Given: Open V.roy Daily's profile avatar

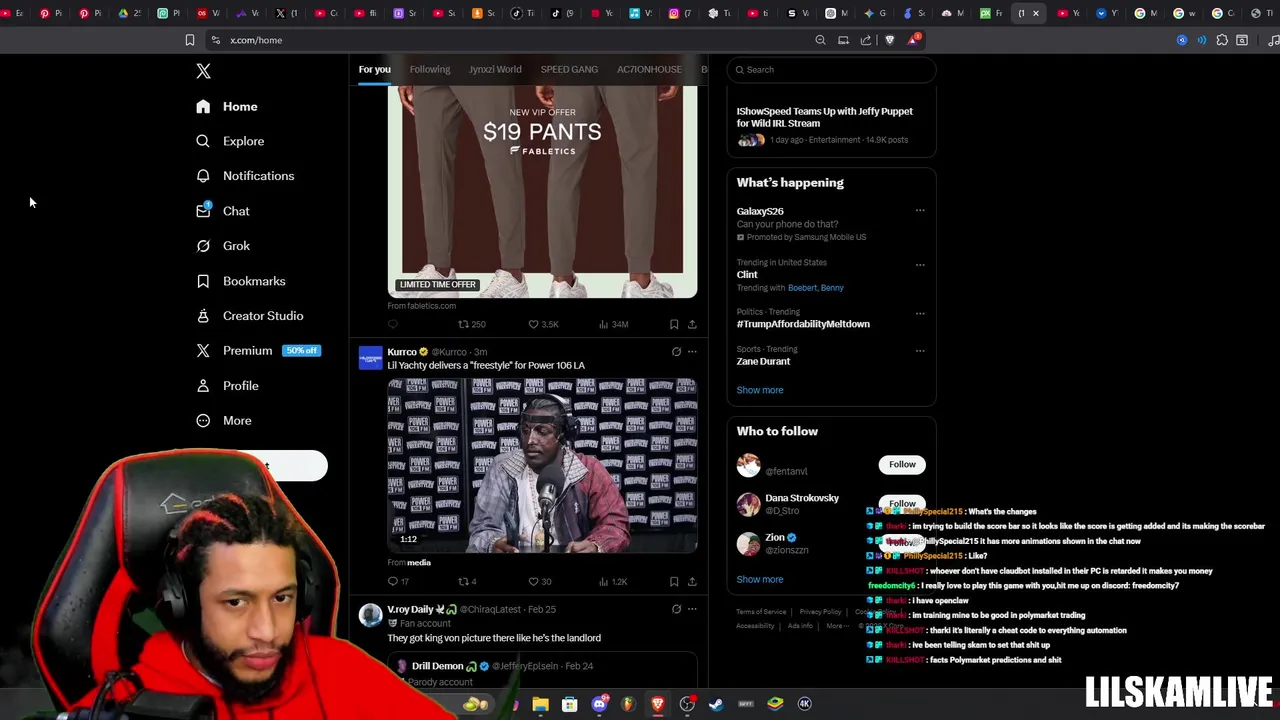Looking at the screenshot, I should 370,615.
